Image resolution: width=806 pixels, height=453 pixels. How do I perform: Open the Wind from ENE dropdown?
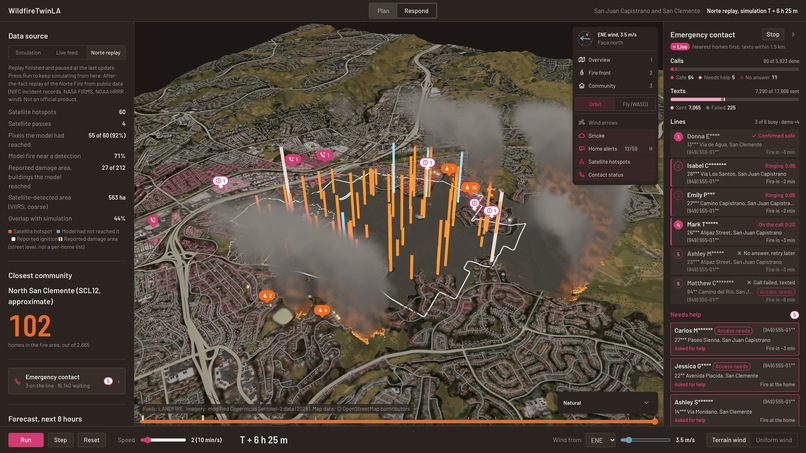600,440
